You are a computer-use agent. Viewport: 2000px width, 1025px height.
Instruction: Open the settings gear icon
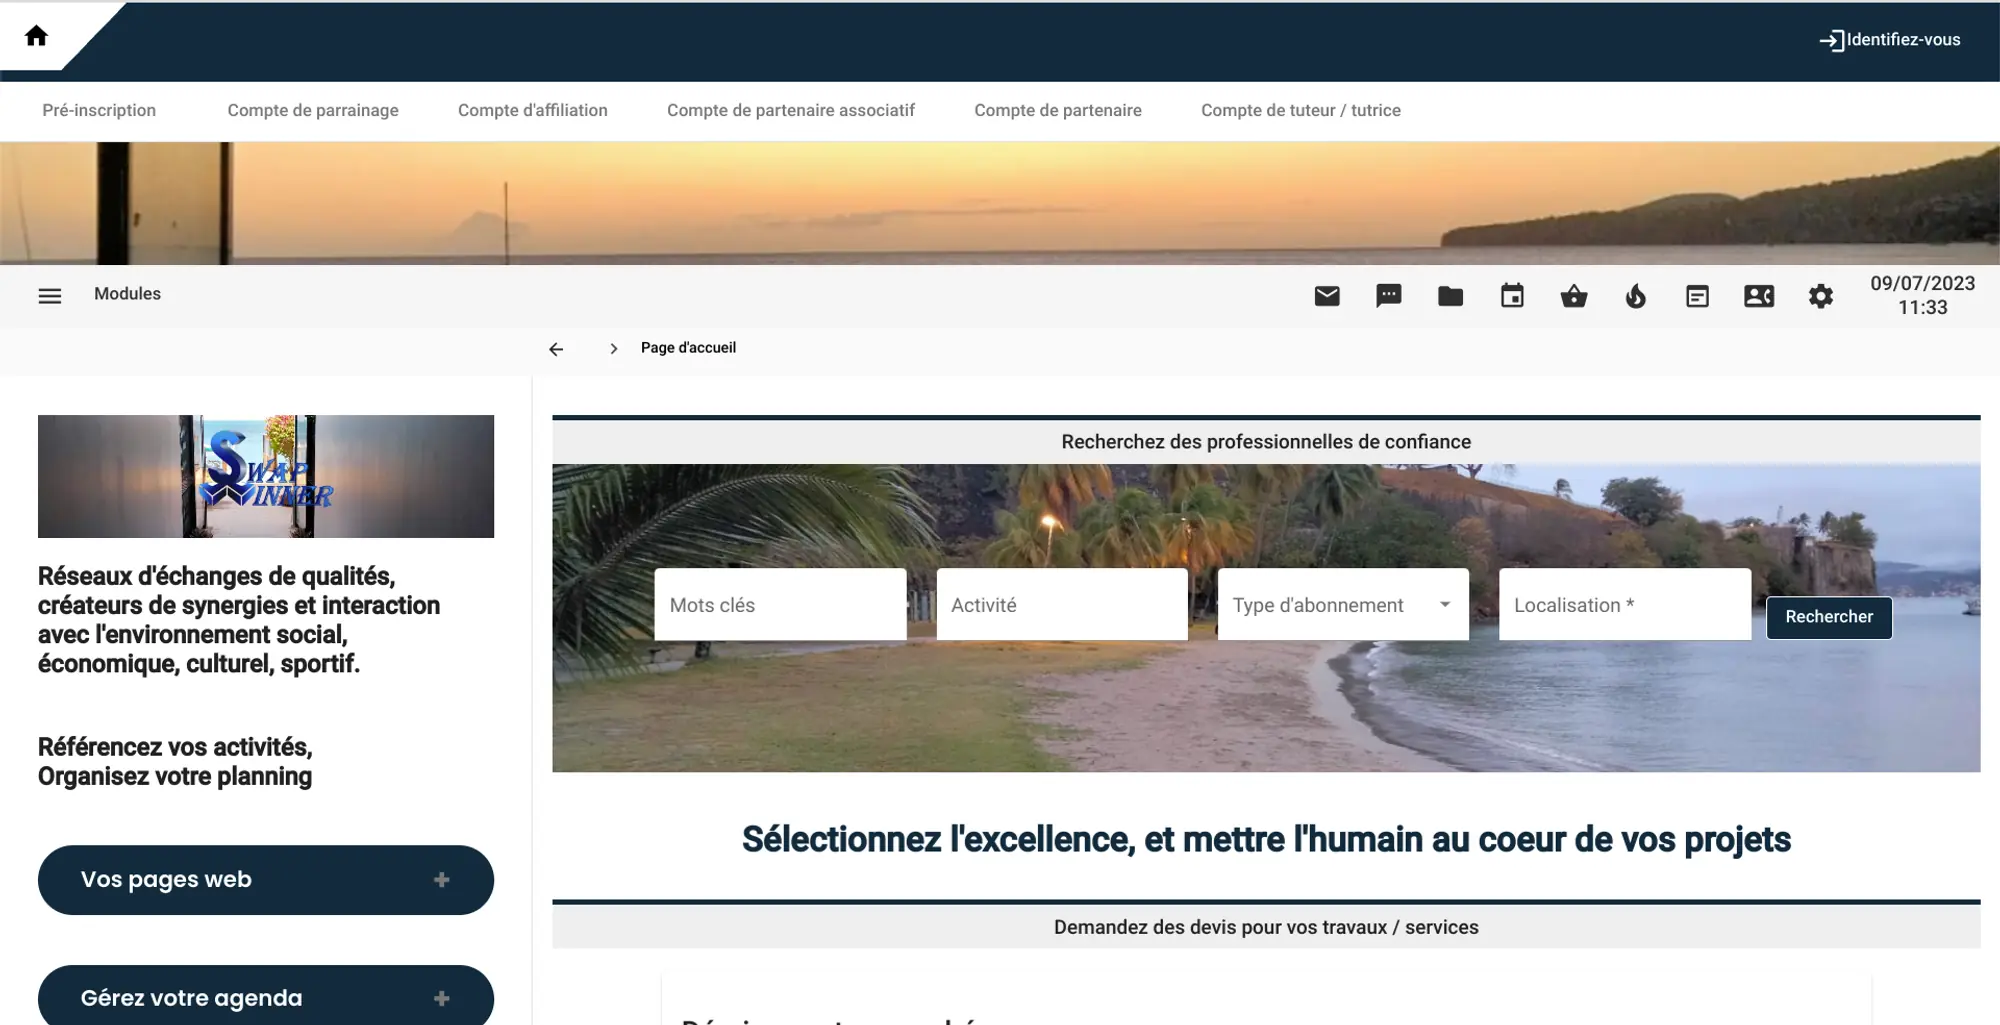tap(1821, 296)
